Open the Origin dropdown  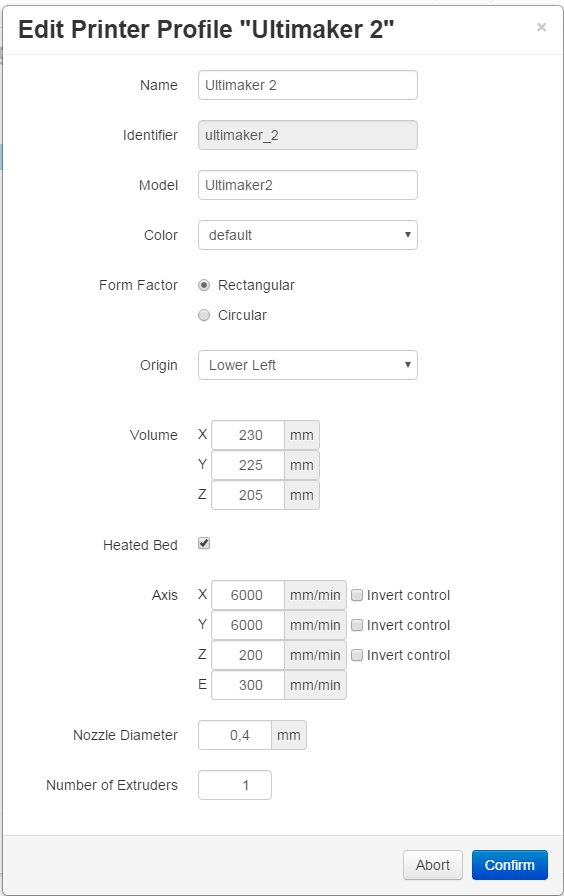click(308, 365)
